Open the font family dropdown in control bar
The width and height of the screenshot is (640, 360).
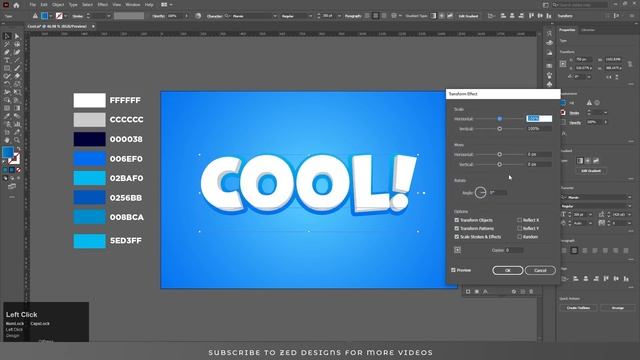275,16
